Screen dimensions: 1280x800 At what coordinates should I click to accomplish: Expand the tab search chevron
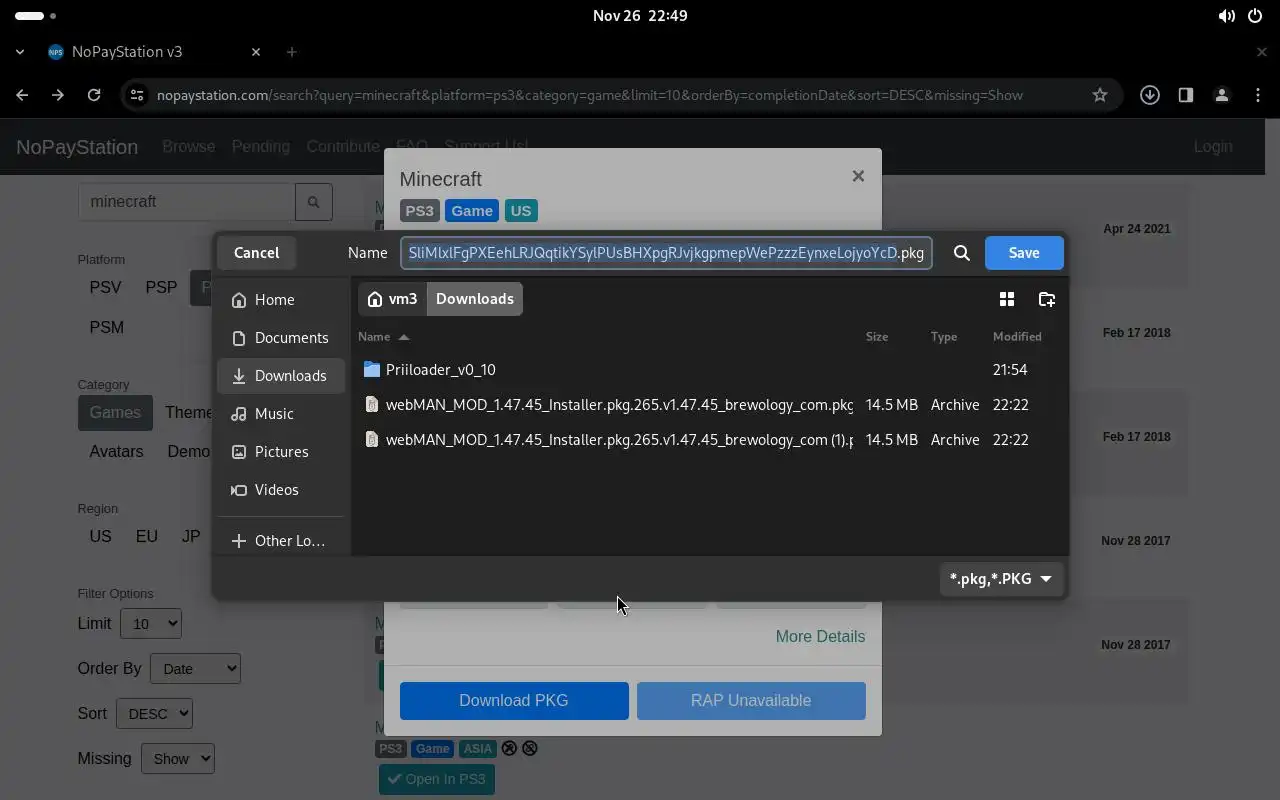pyautogui.click(x=20, y=52)
